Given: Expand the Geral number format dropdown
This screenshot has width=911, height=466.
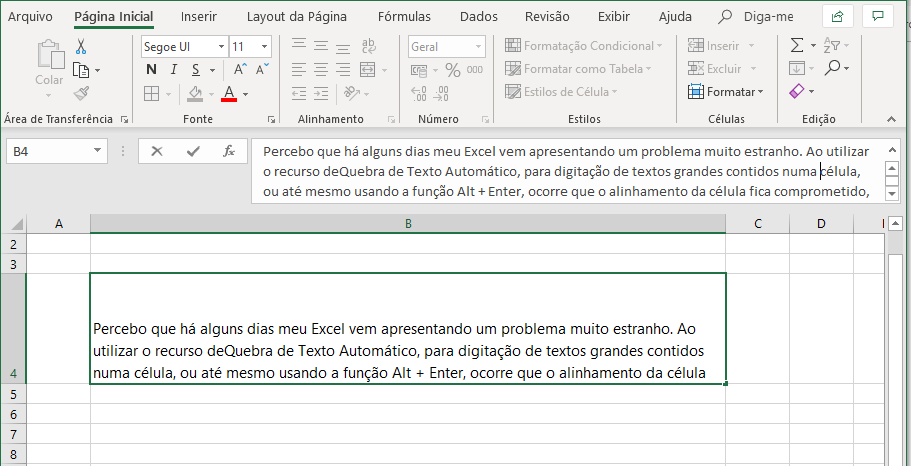Looking at the screenshot, I should coord(479,47).
